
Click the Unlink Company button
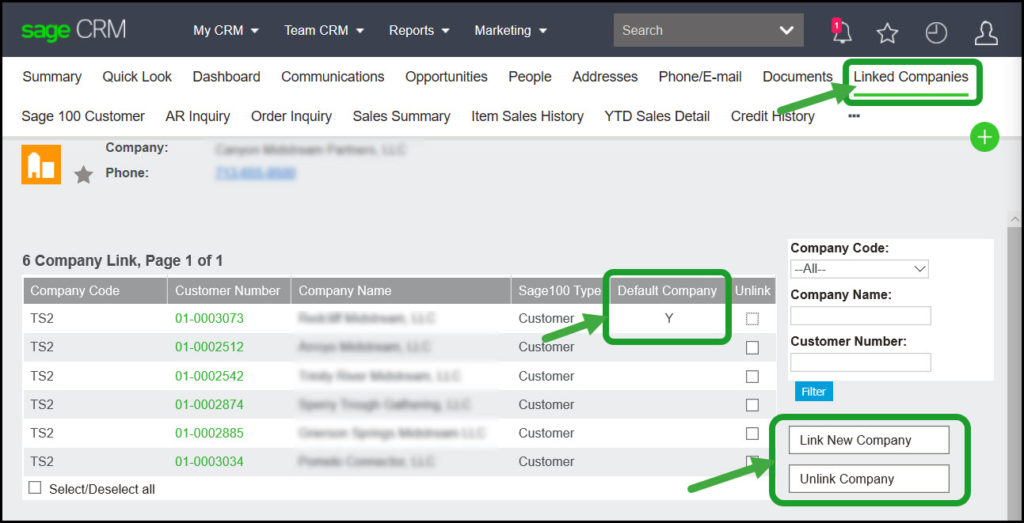(x=869, y=479)
